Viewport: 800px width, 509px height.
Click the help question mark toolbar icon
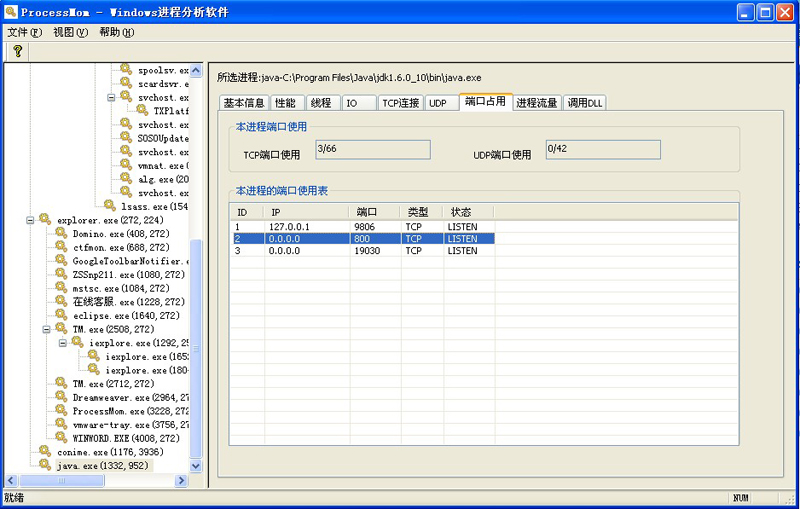pyautogui.click(x=17, y=51)
